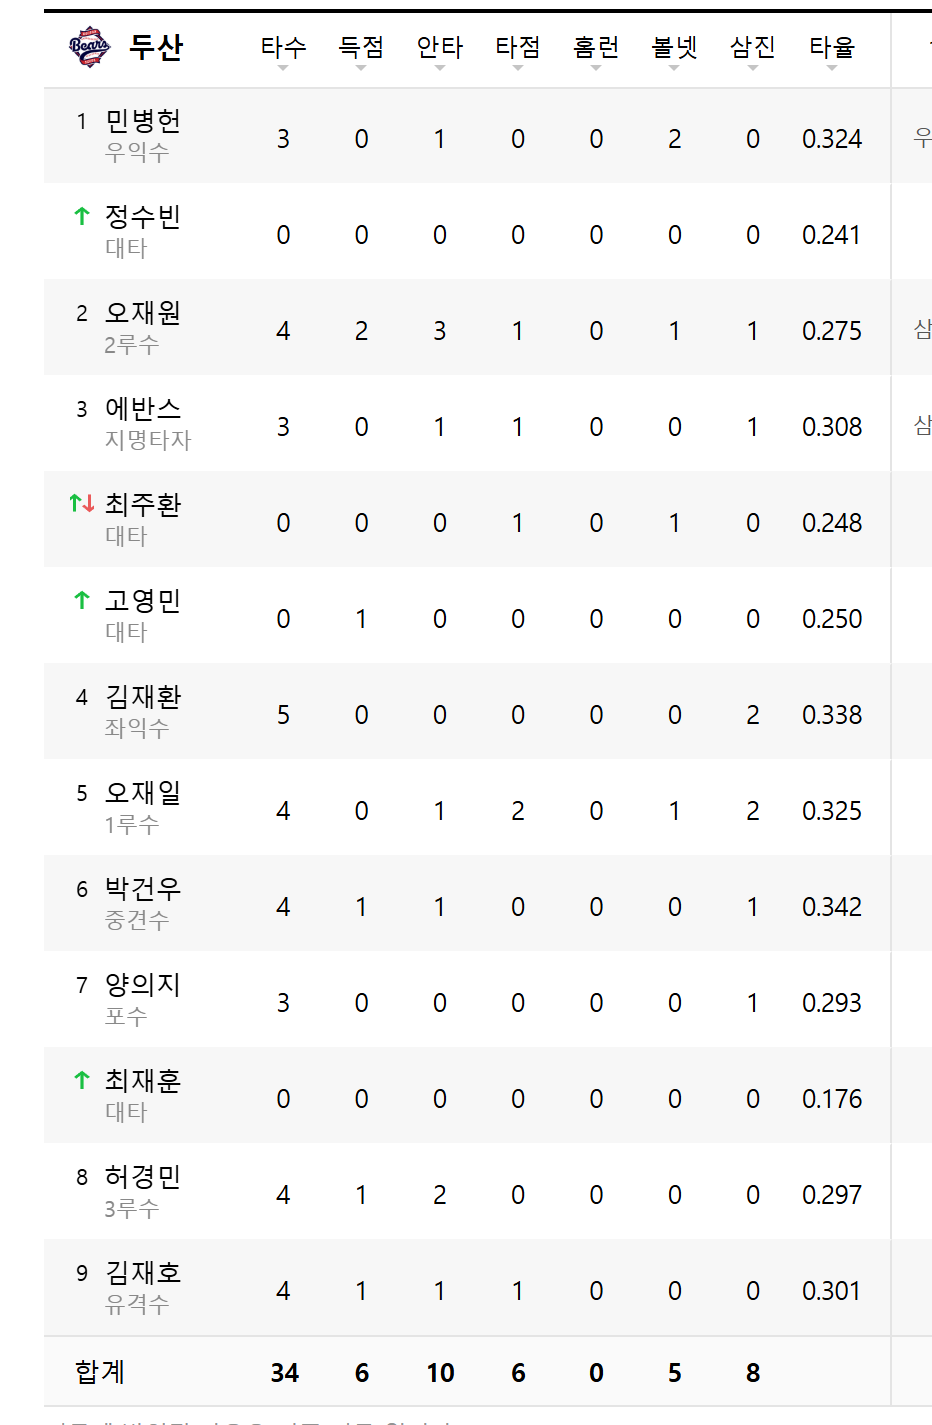
Task: Click the green arrow beside 최재훈
Action: [x=82, y=1080]
